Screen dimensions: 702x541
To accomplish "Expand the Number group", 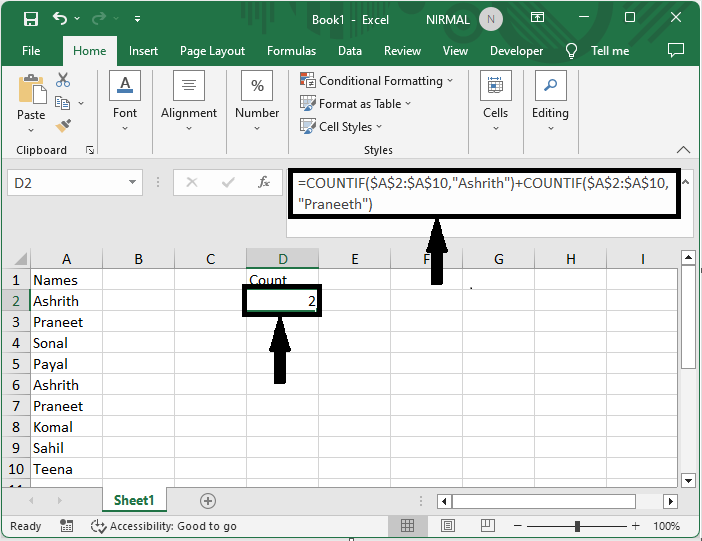I will pos(257,102).
